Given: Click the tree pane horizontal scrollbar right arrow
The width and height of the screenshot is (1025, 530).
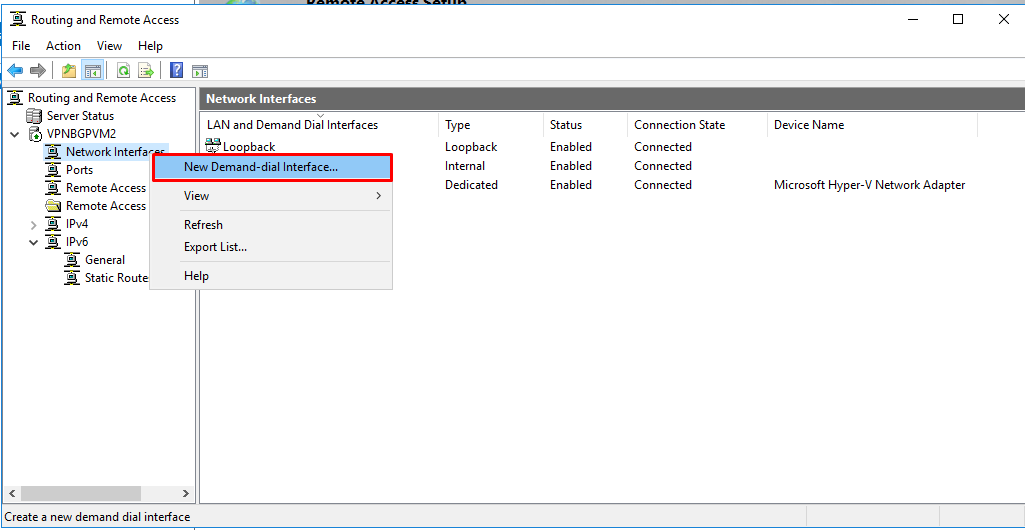Looking at the screenshot, I should click(185, 494).
